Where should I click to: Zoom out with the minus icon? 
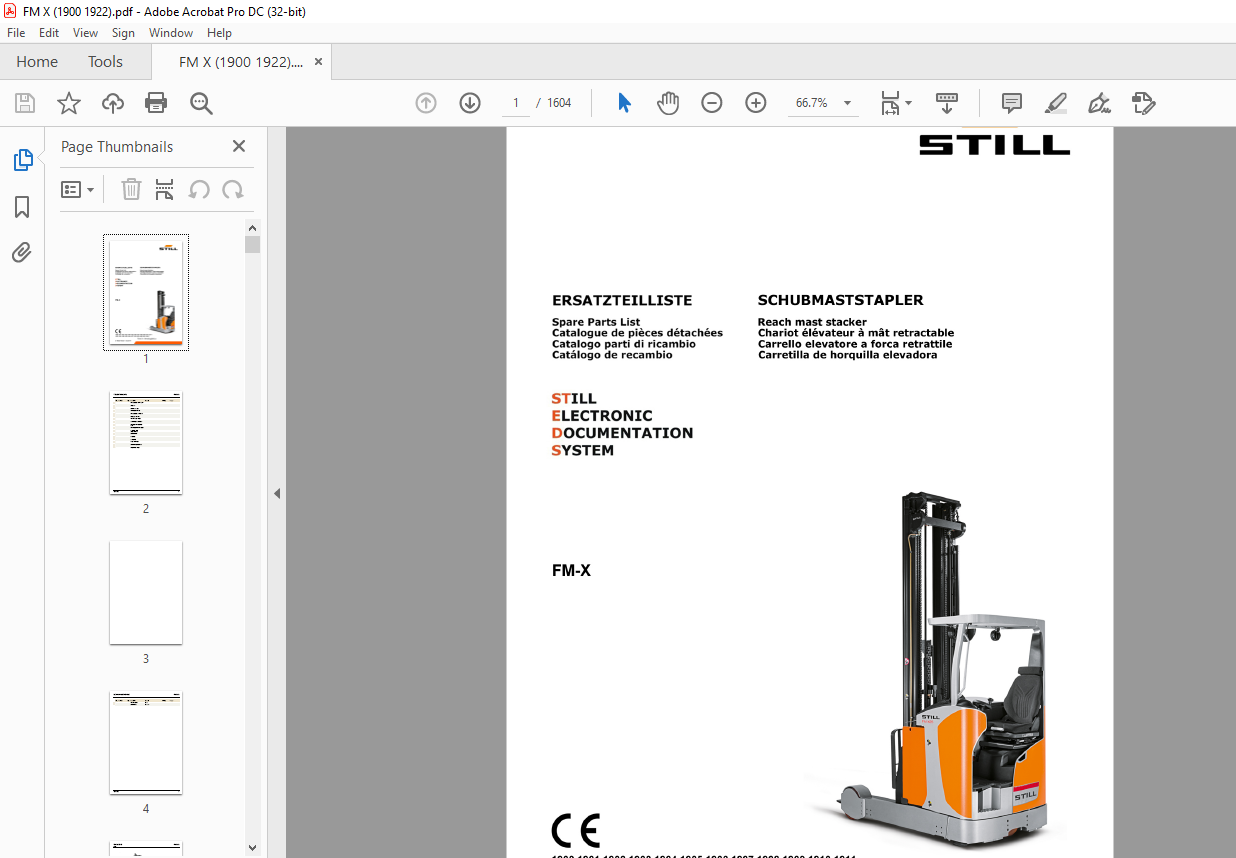(712, 103)
